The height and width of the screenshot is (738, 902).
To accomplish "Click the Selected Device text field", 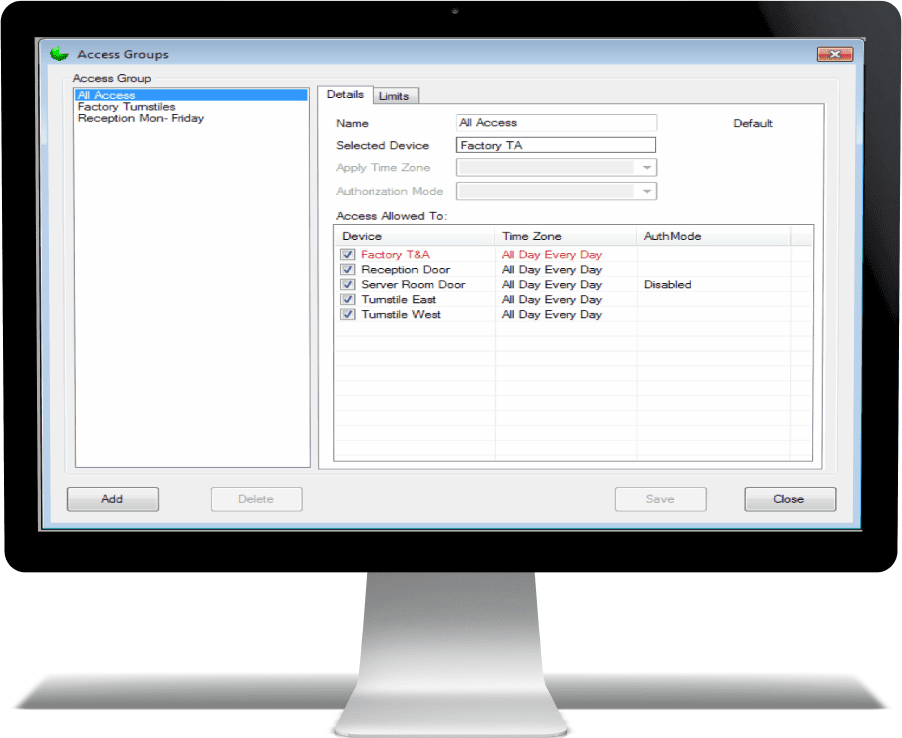I will tap(556, 146).
